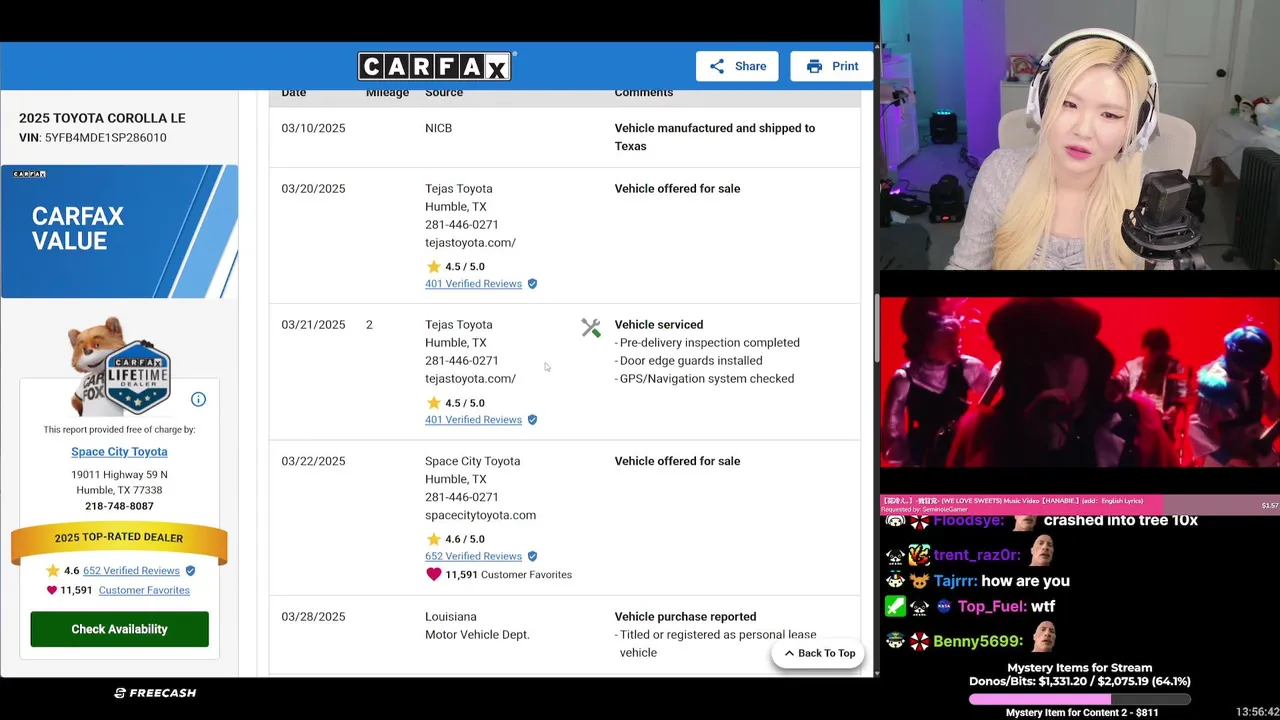Click Door edge guards installed text
Screen dimensions: 1280x720
pos(691,361)
